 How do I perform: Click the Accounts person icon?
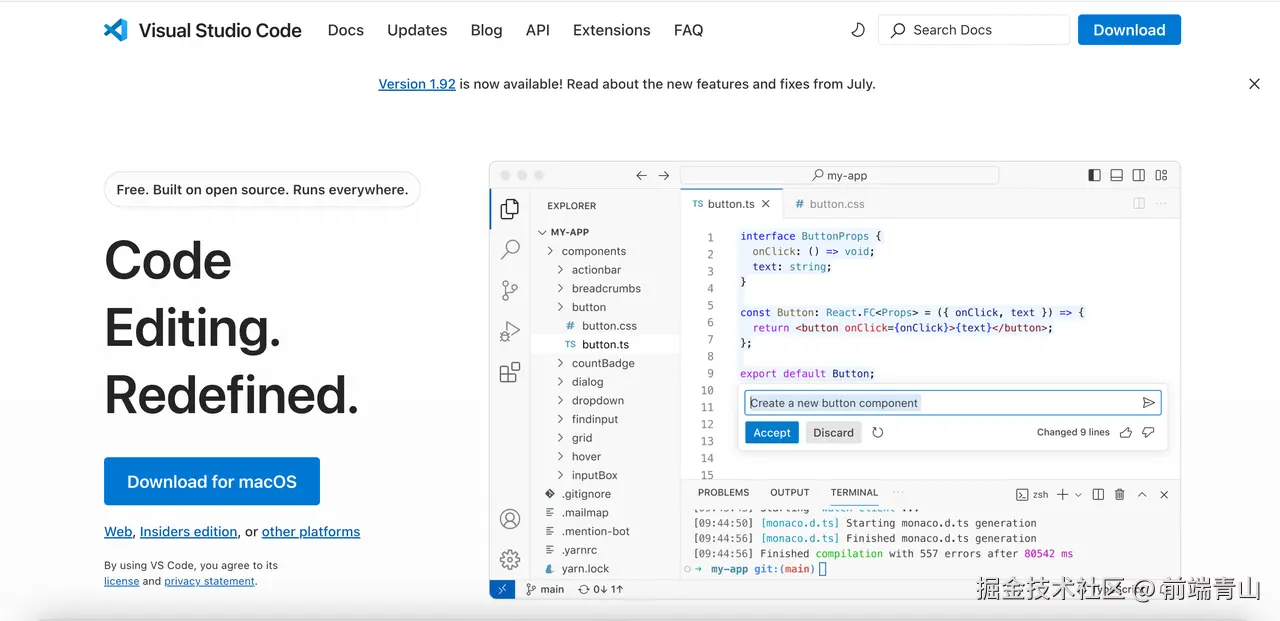[x=510, y=519]
